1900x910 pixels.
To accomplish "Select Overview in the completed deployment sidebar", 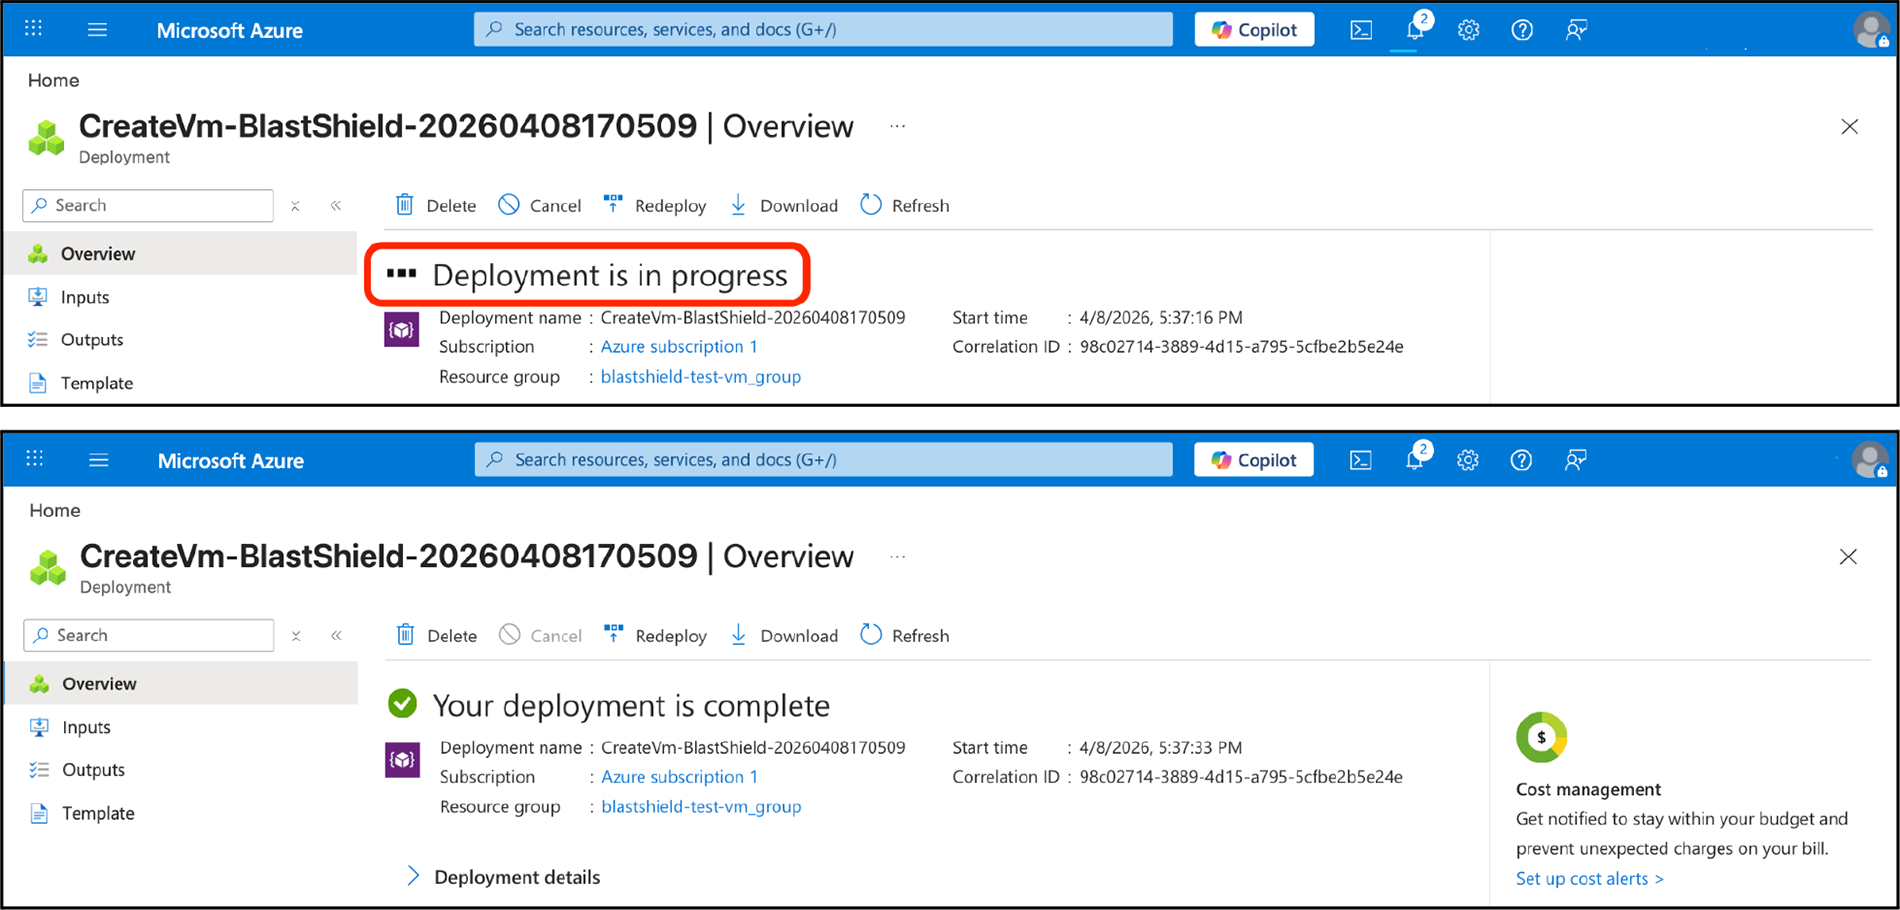I will [181, 684].
